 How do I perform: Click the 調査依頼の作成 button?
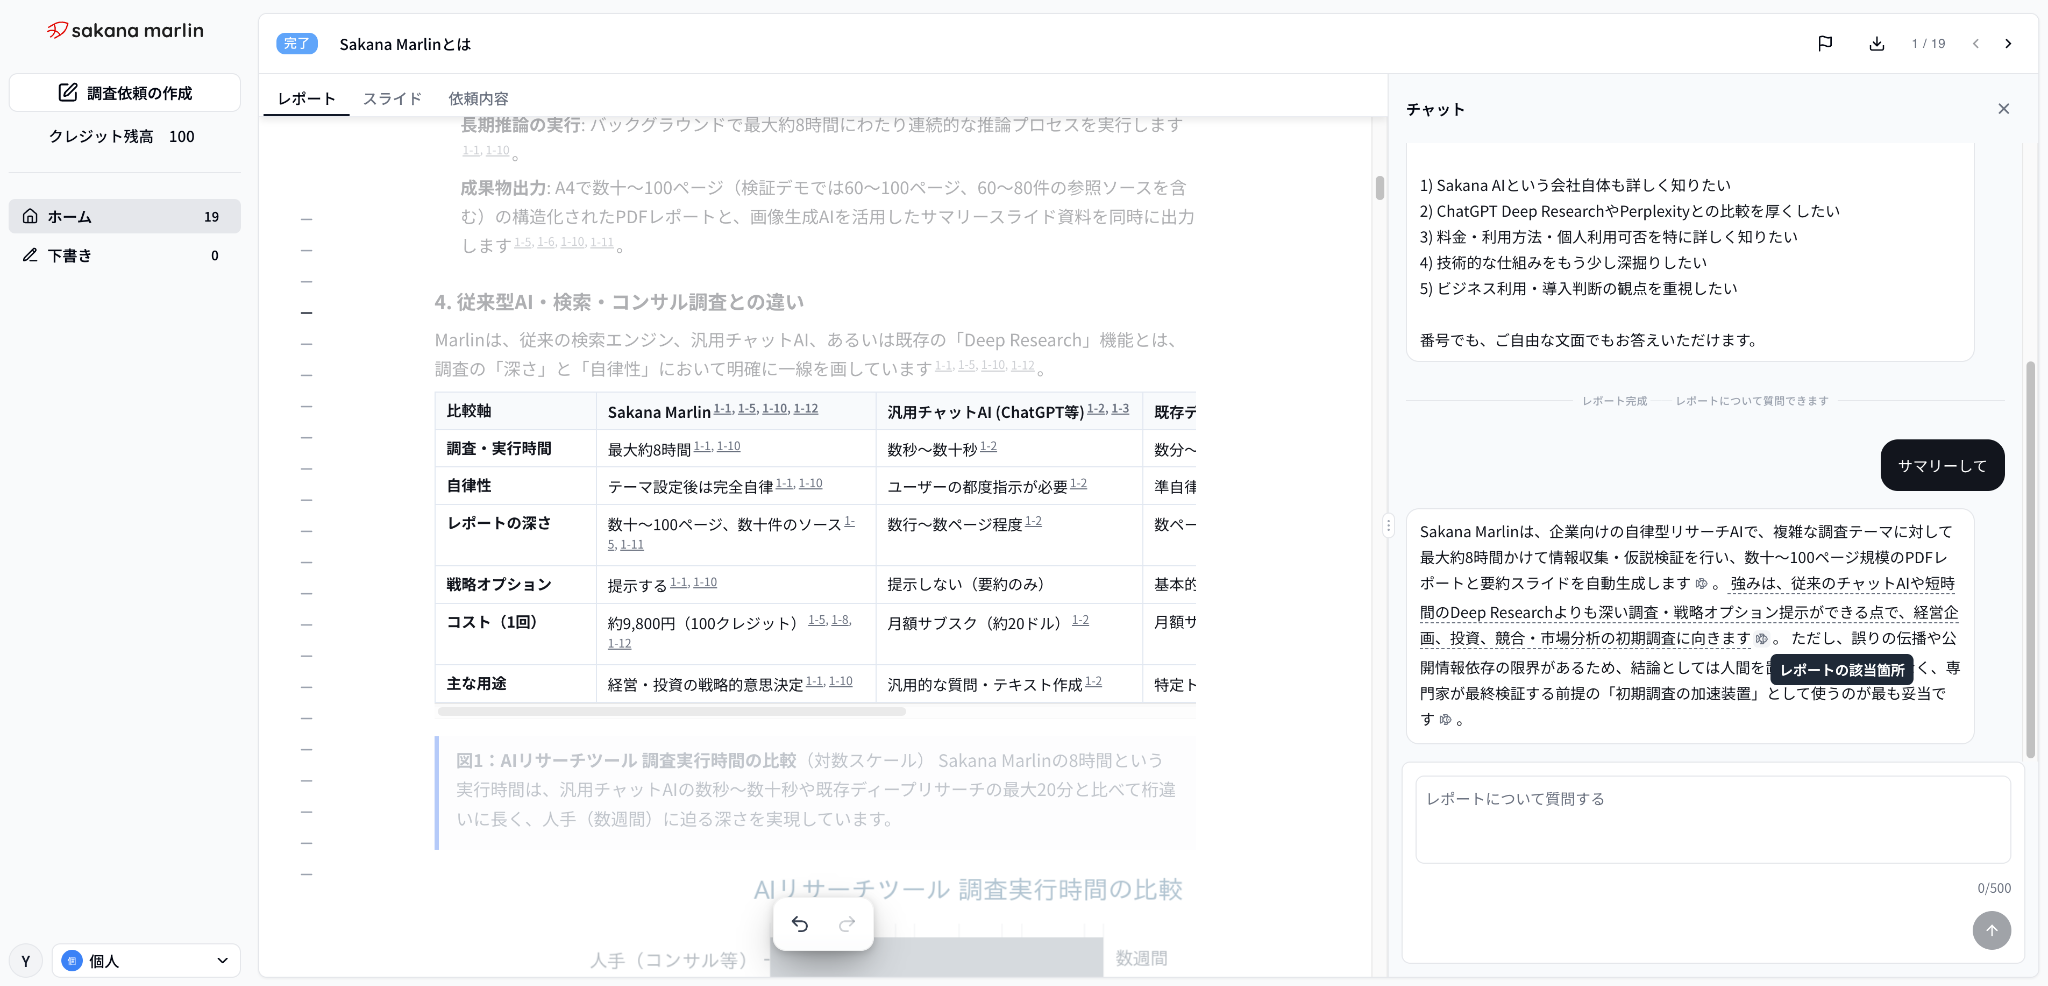[x=125, y=93]
